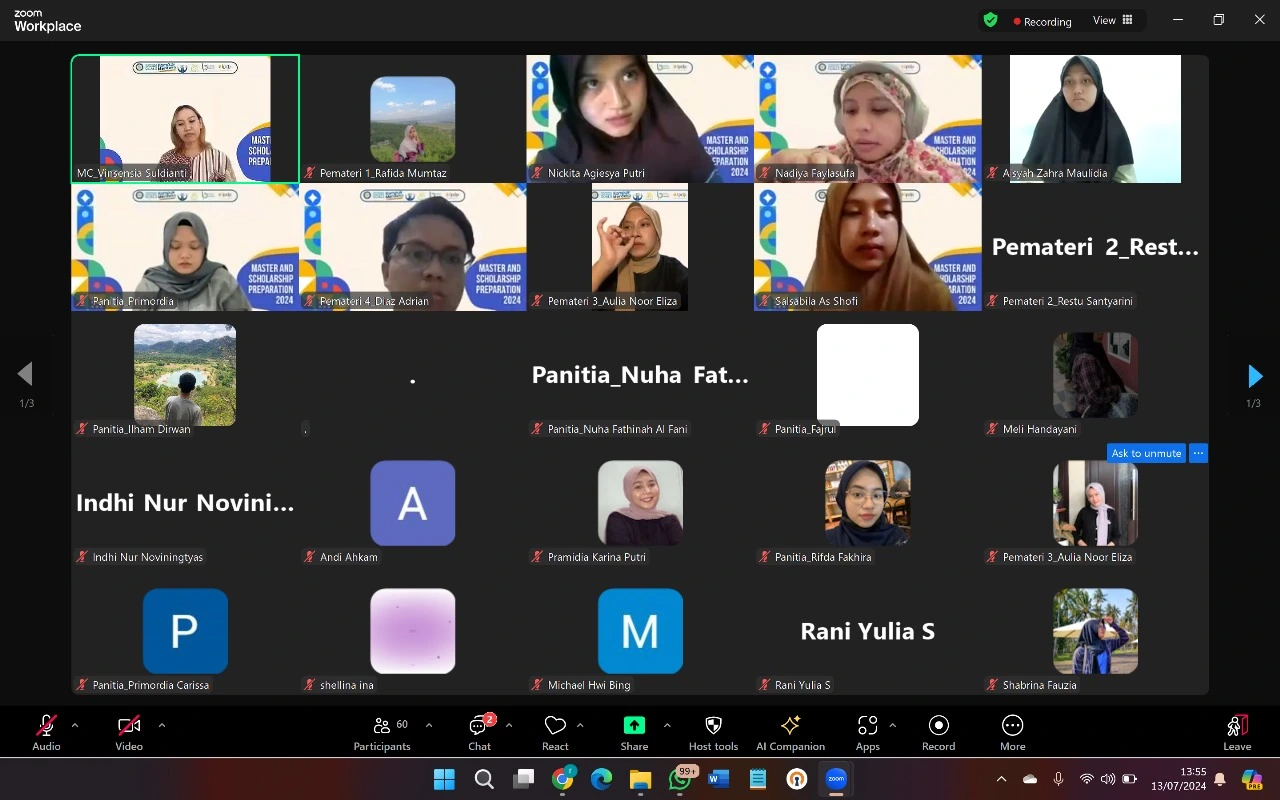This screenshot has width=1280, height=800.
Task: Expand the Share options caret
Action: point(667,725)
